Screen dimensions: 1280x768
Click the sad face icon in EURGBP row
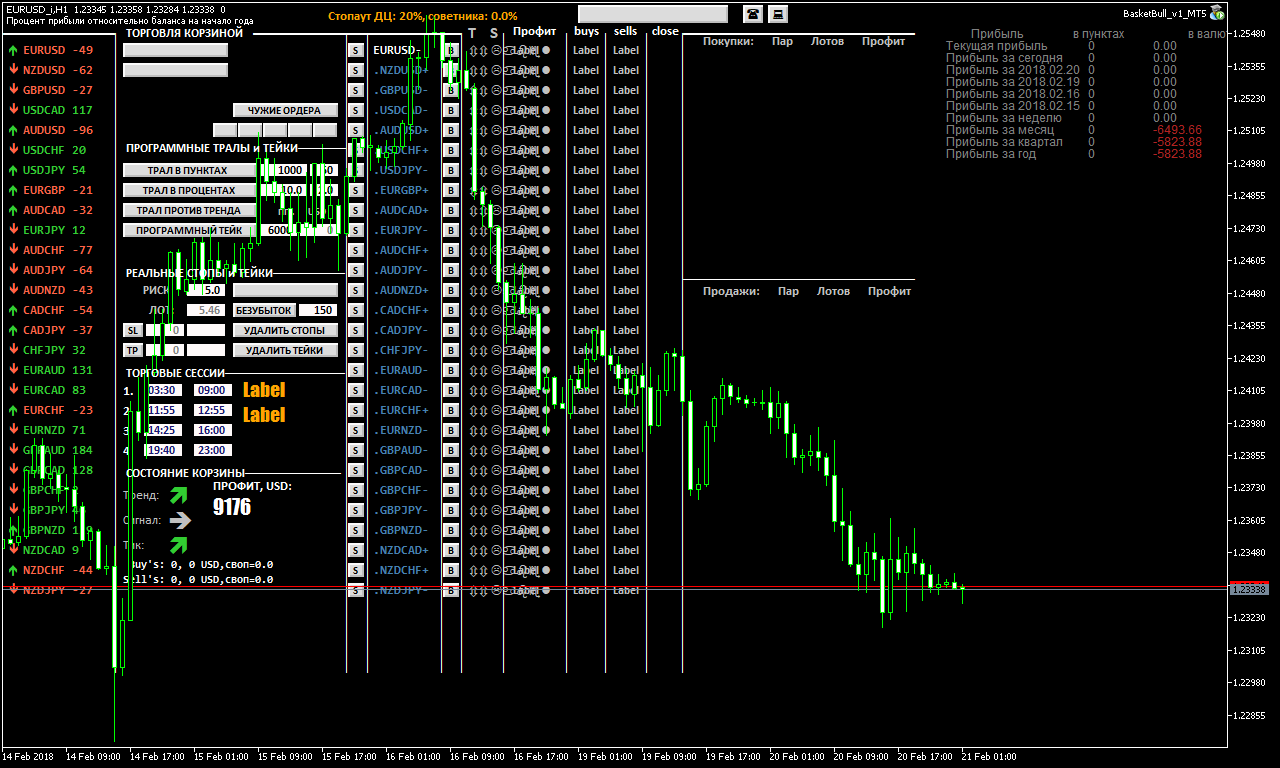(x=498, y=190)
